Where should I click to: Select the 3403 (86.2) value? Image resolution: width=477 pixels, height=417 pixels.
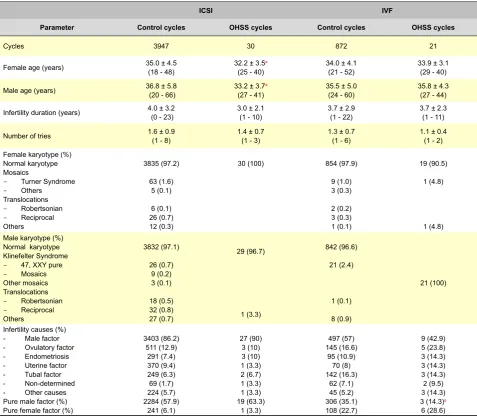(161, 339)
